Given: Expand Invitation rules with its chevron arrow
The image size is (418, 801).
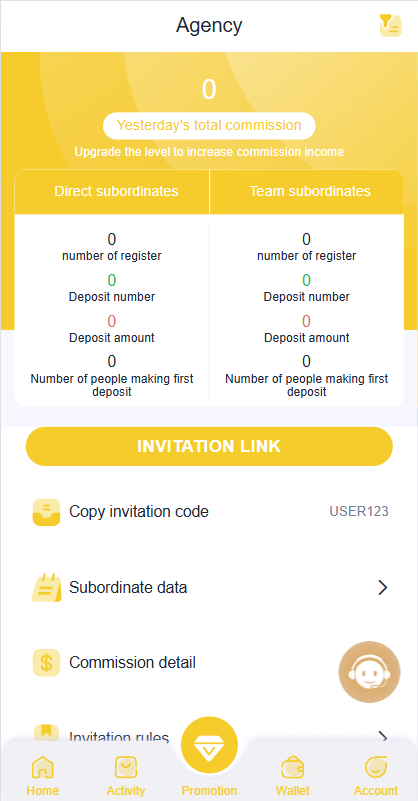Looking at the screenshot, I should pyautogui.click(x=383, y=737).
